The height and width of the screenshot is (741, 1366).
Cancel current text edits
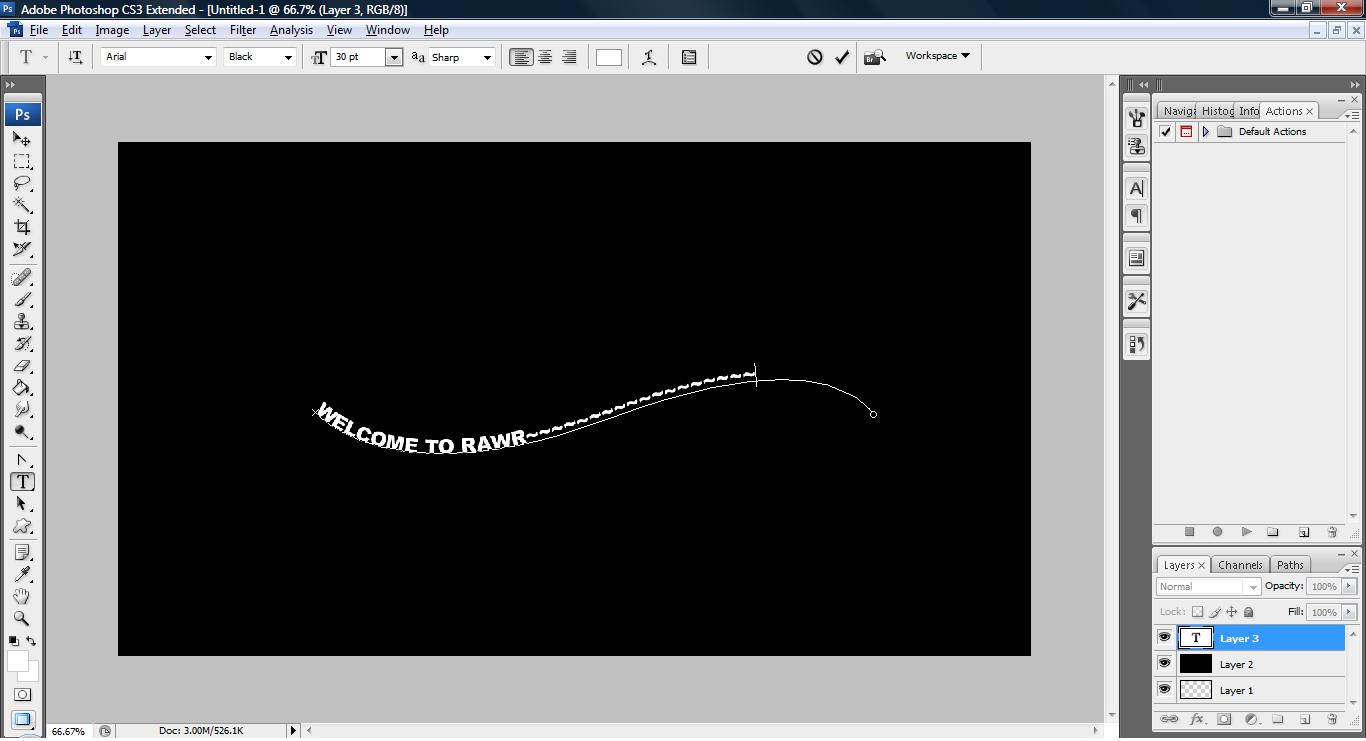[815, 57]
